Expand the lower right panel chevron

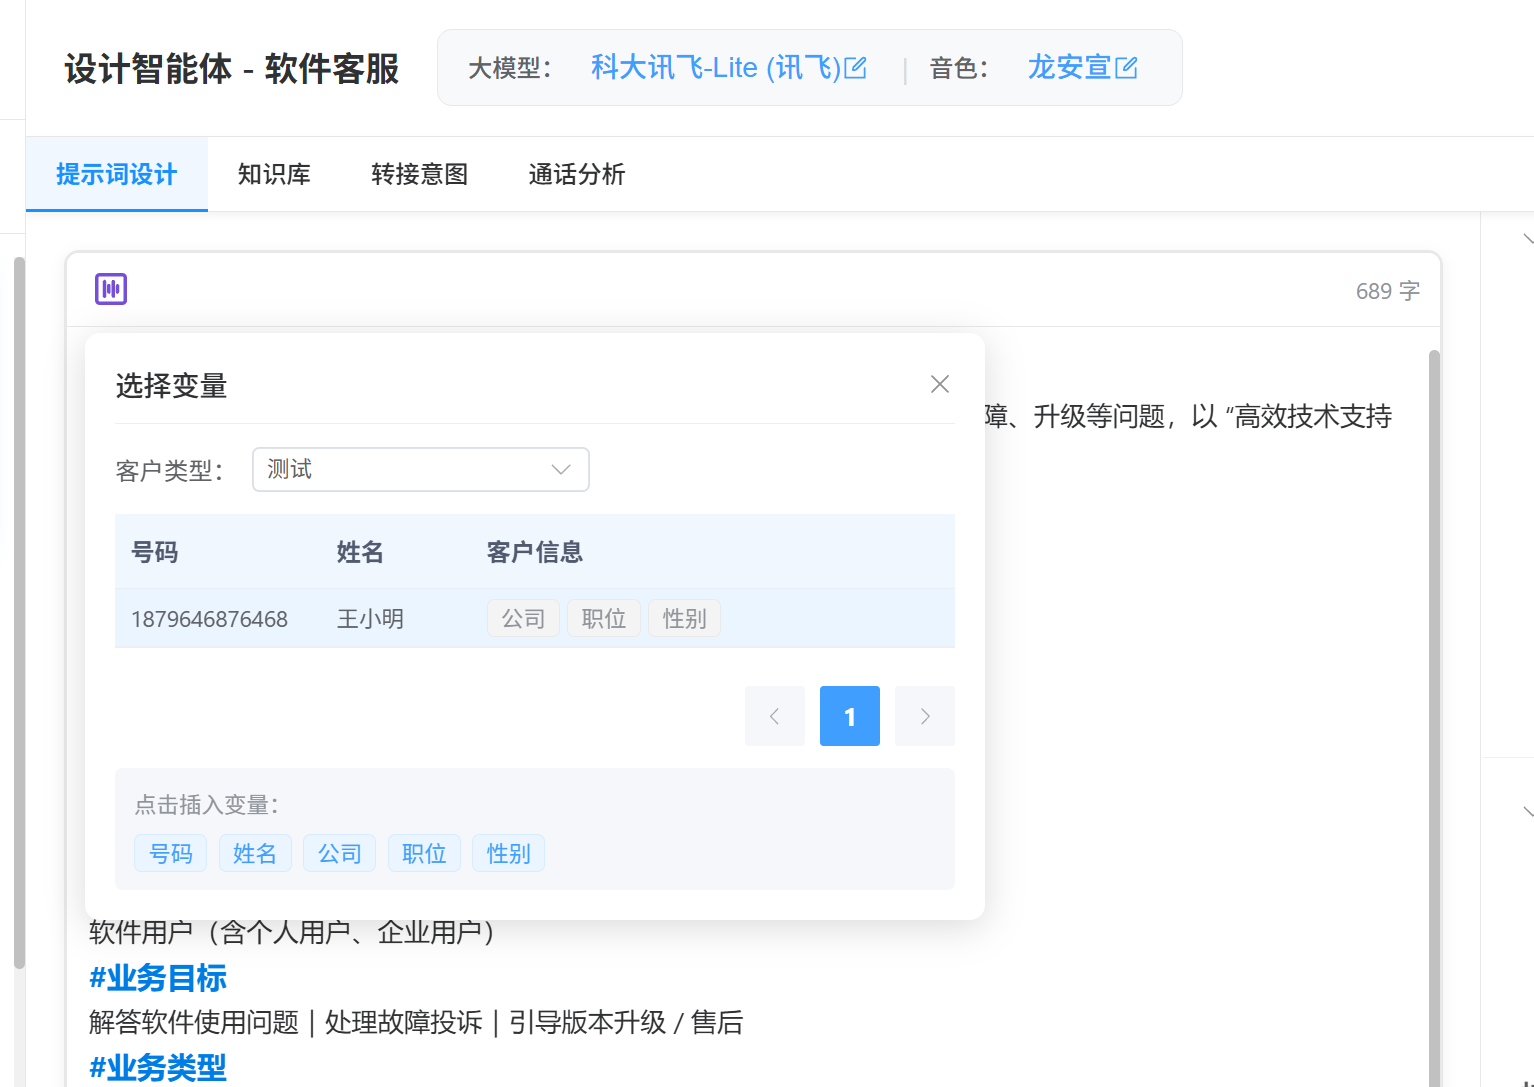[1526, 811]
